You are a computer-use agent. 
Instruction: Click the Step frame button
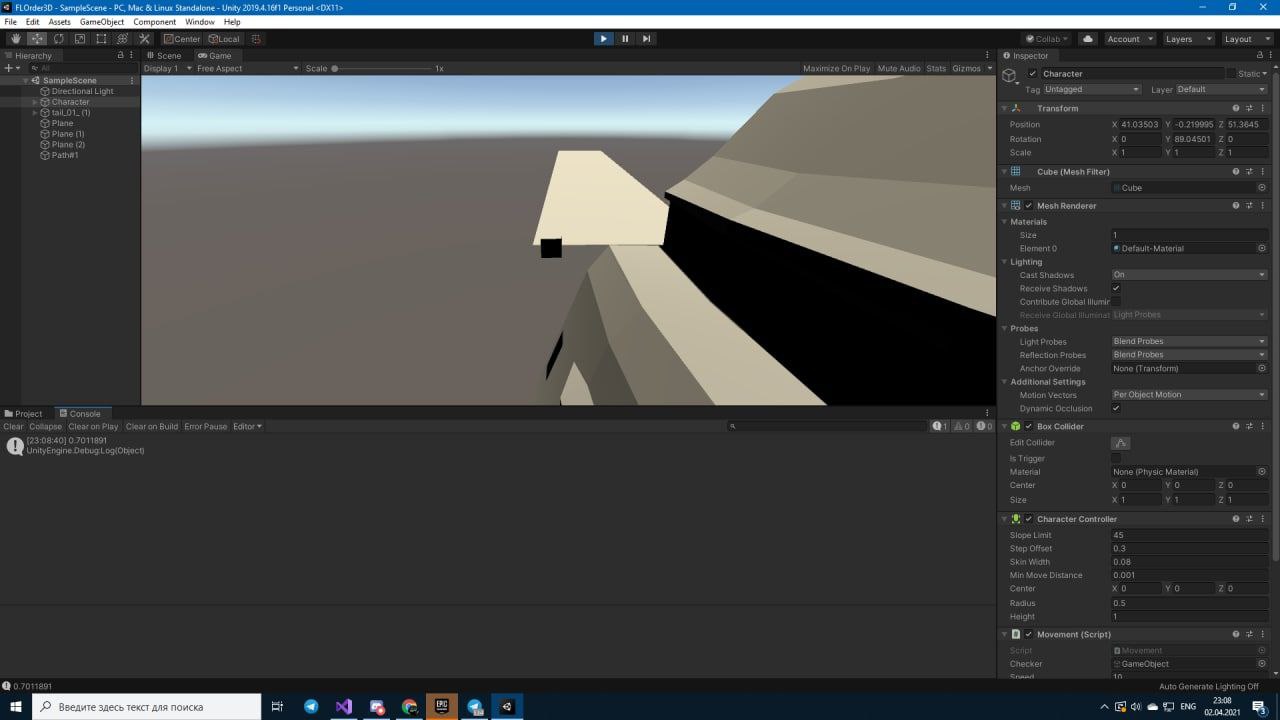pos(646,39)
